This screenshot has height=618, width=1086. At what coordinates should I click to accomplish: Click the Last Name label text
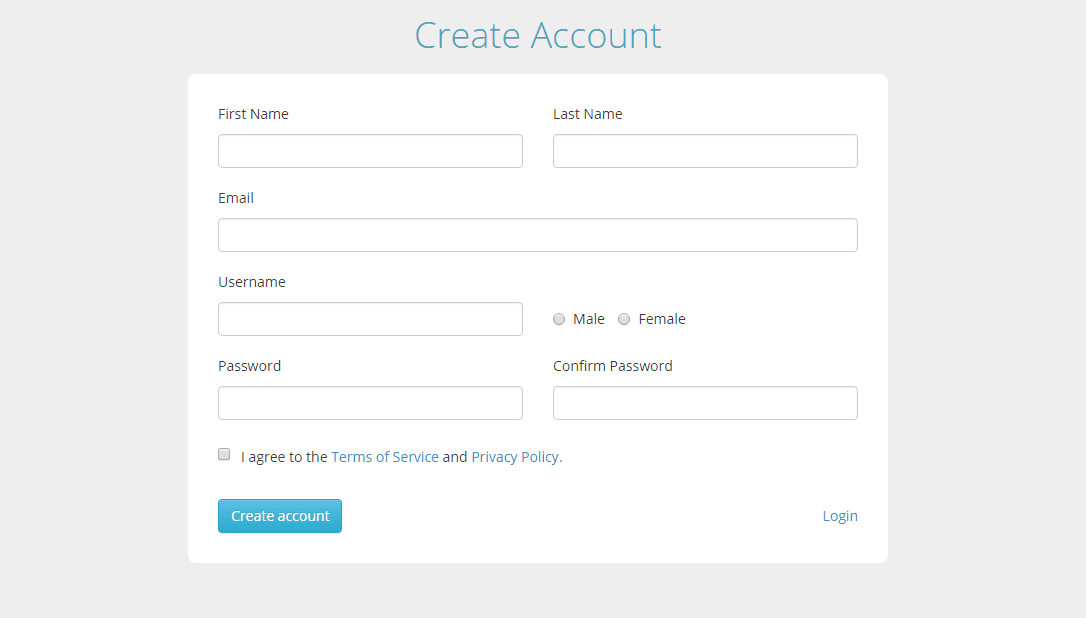[x=588, y=114]
